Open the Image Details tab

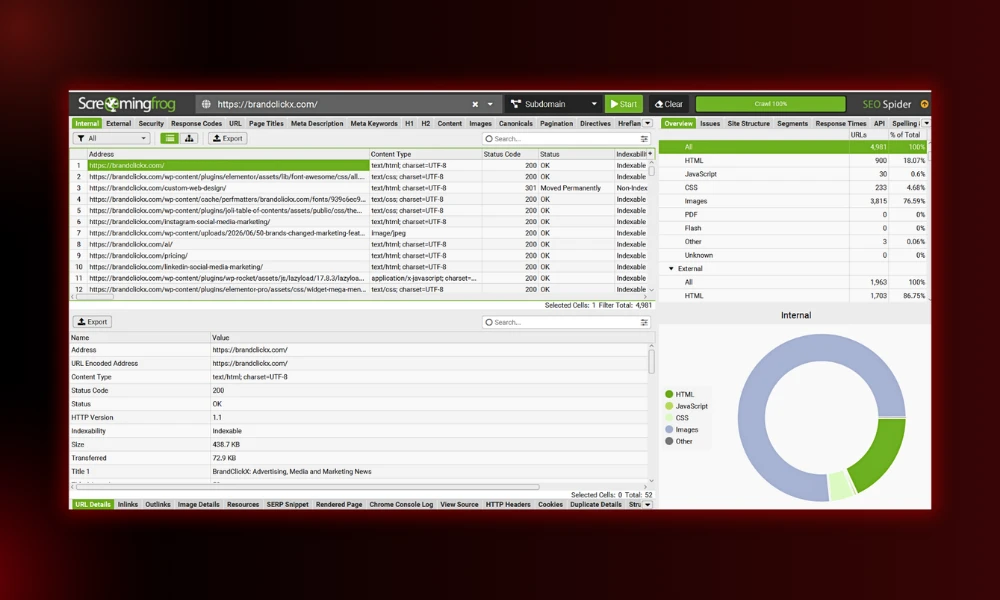198,504
